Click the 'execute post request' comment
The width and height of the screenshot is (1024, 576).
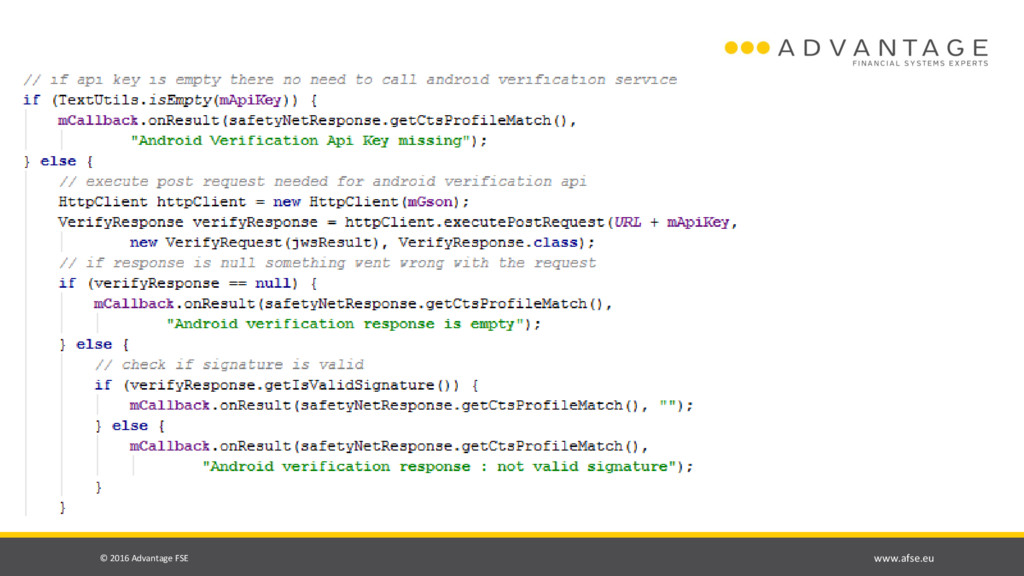coord(323,182)
